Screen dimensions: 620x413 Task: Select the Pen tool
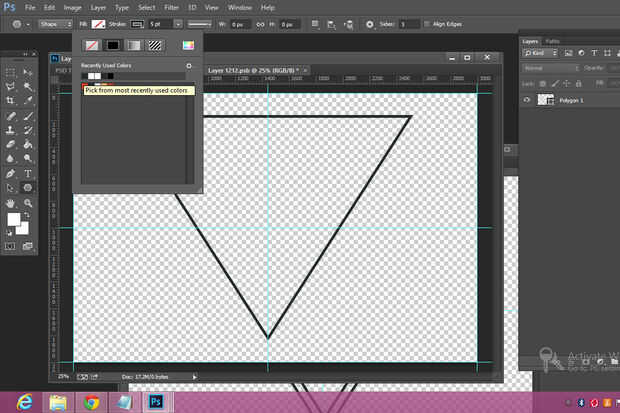[x=10, y=173]
